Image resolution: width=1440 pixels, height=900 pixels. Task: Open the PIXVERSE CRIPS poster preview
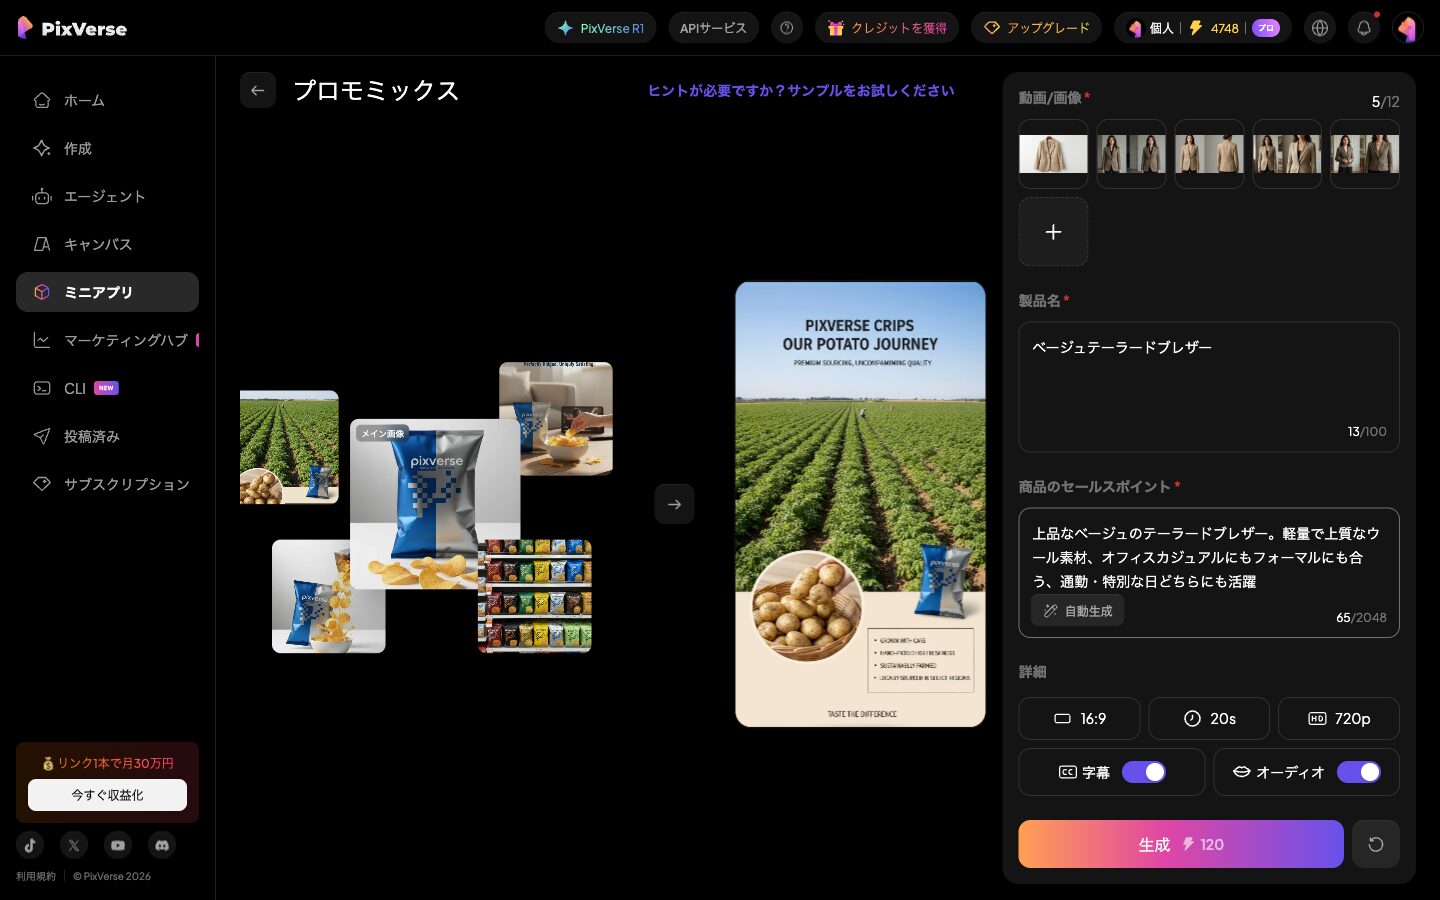[x=860, y=504]
